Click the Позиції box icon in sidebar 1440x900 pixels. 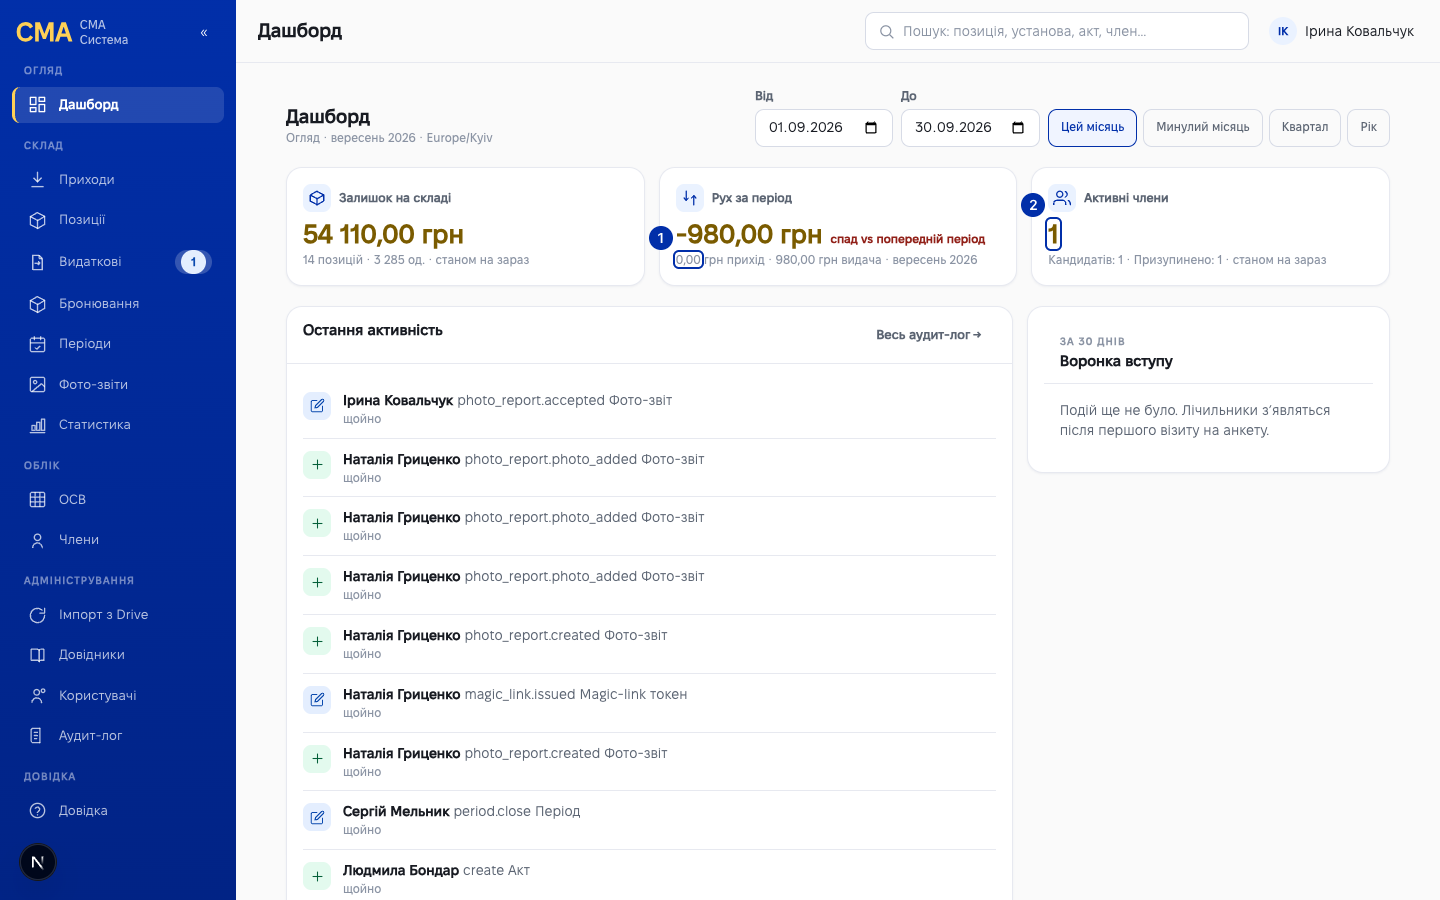[37, 220]
